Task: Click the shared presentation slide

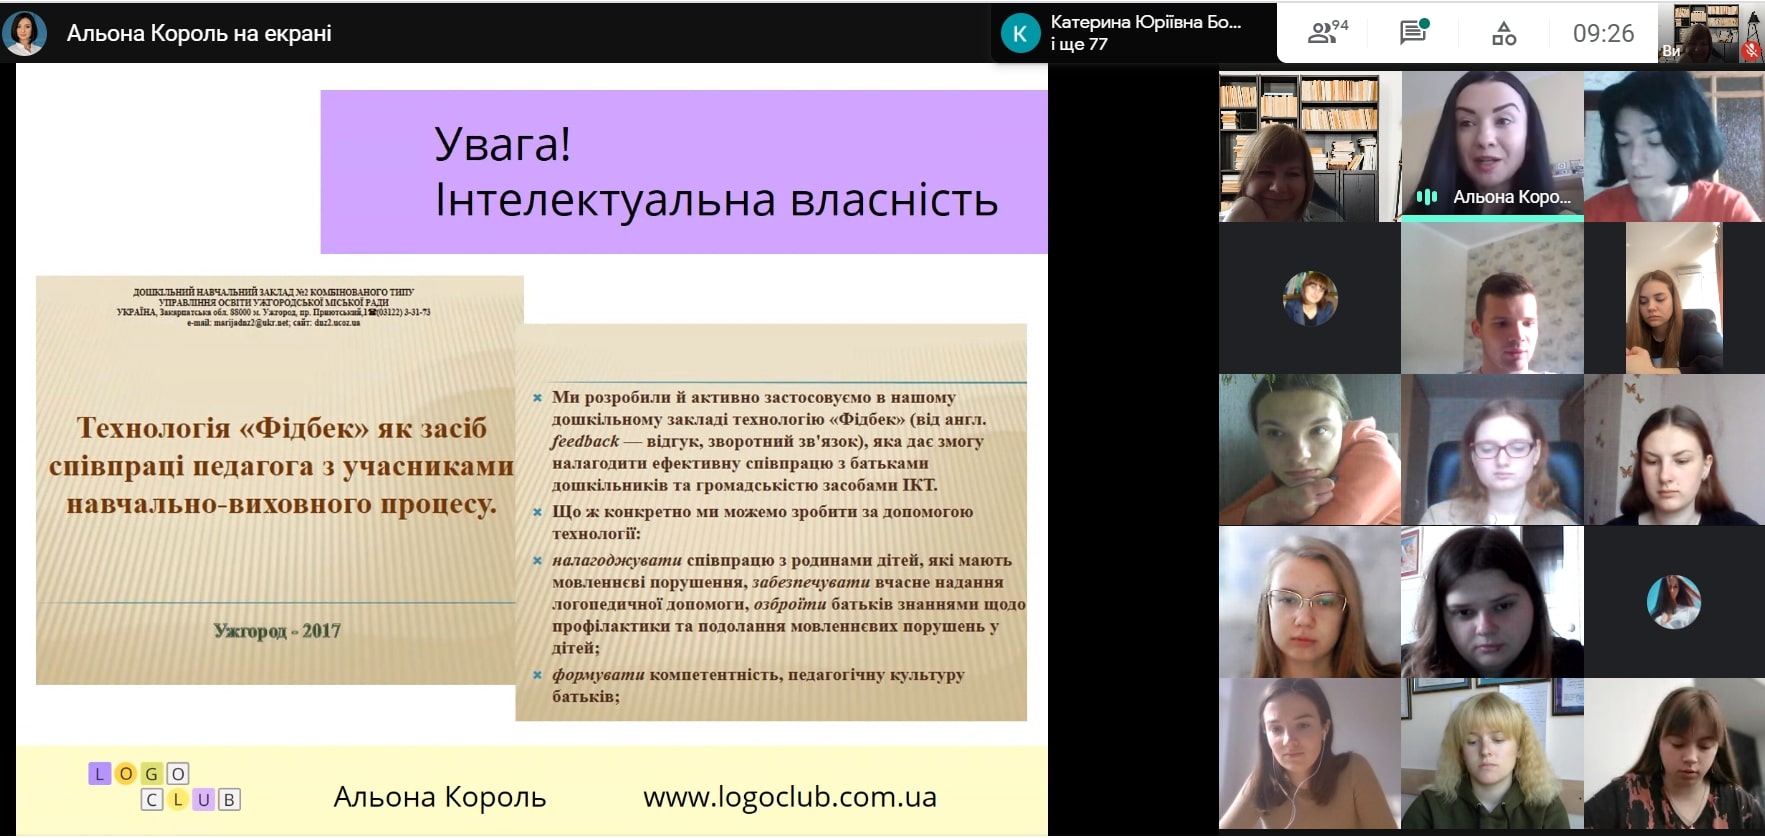Action: tap(532, 448)
